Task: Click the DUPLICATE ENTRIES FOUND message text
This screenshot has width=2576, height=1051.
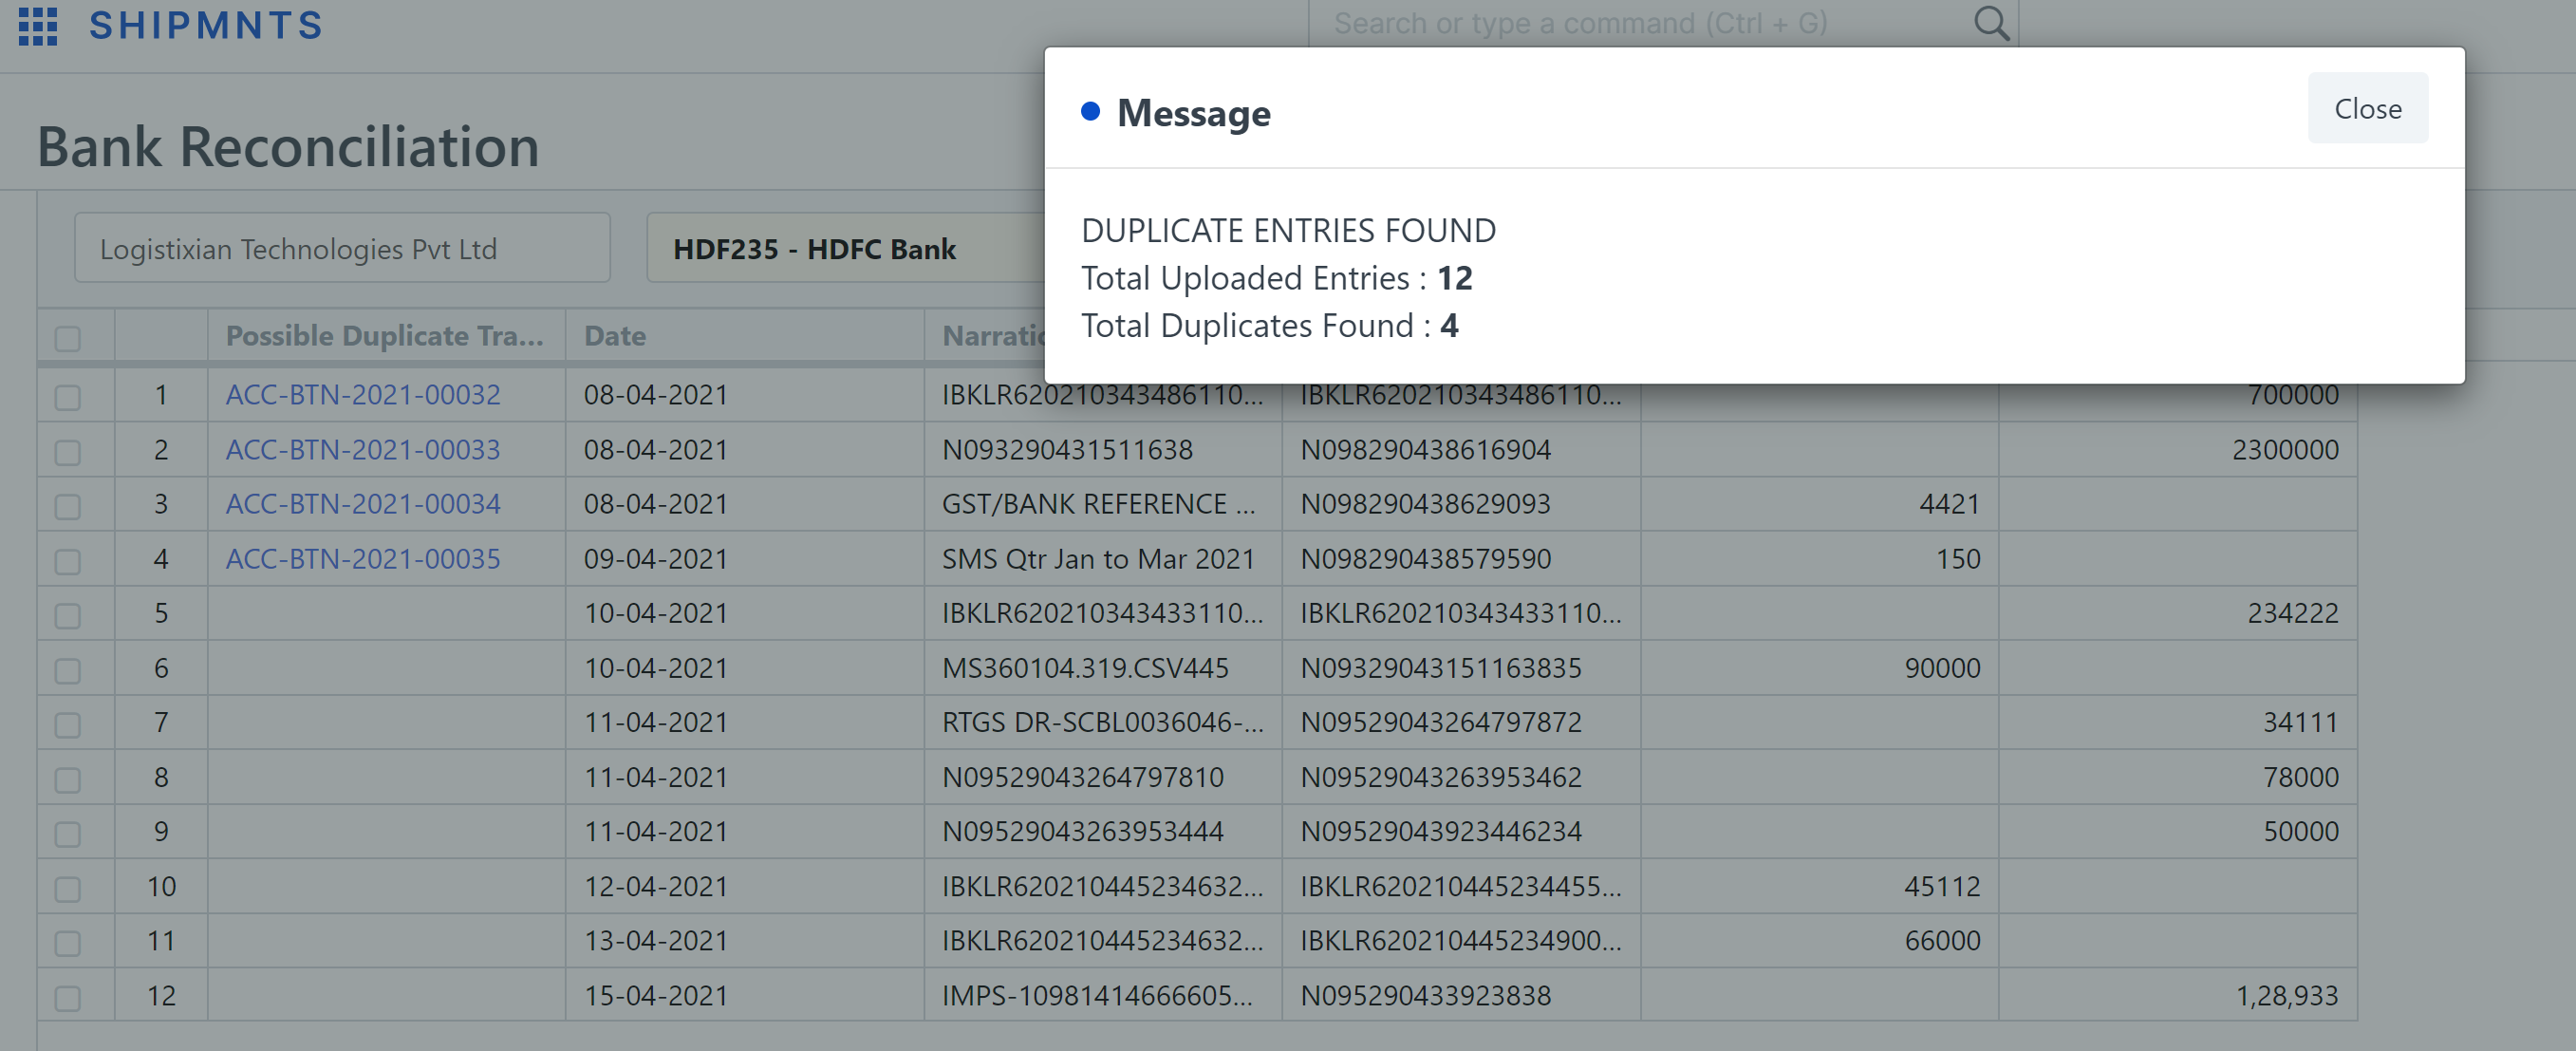Action: (x=1288, y=230)
